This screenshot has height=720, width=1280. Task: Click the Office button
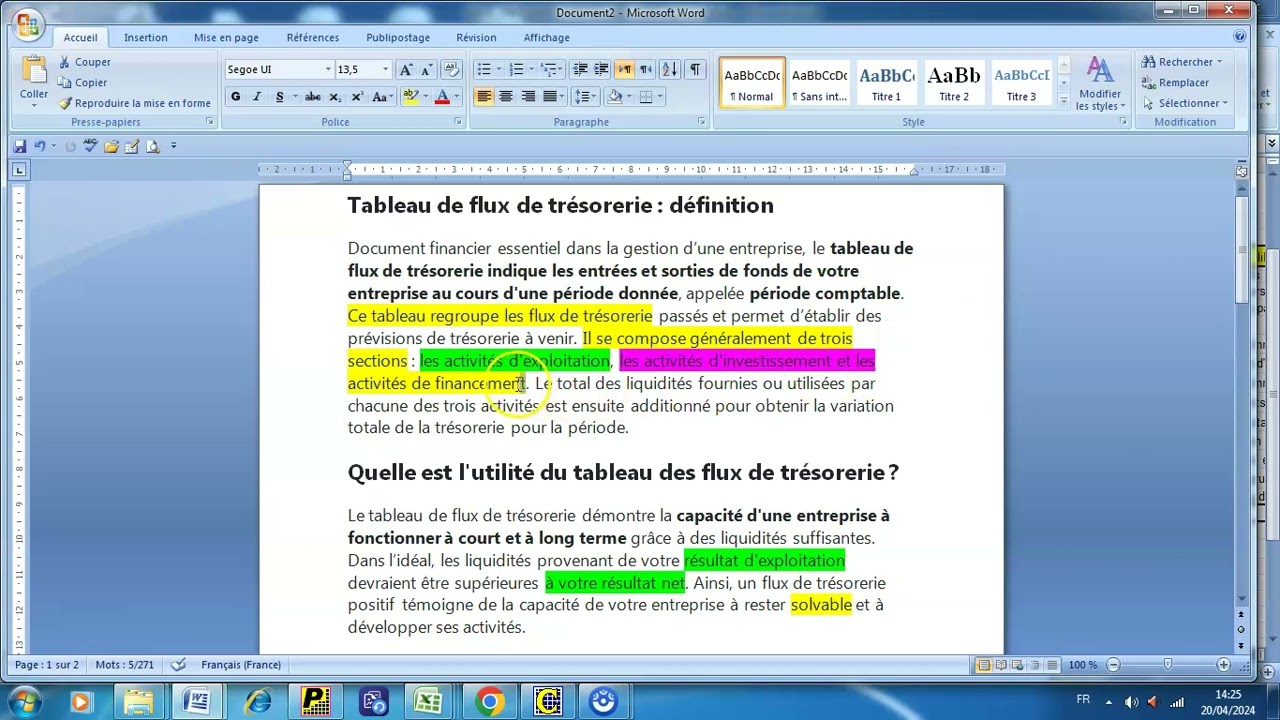coord(28,25)
